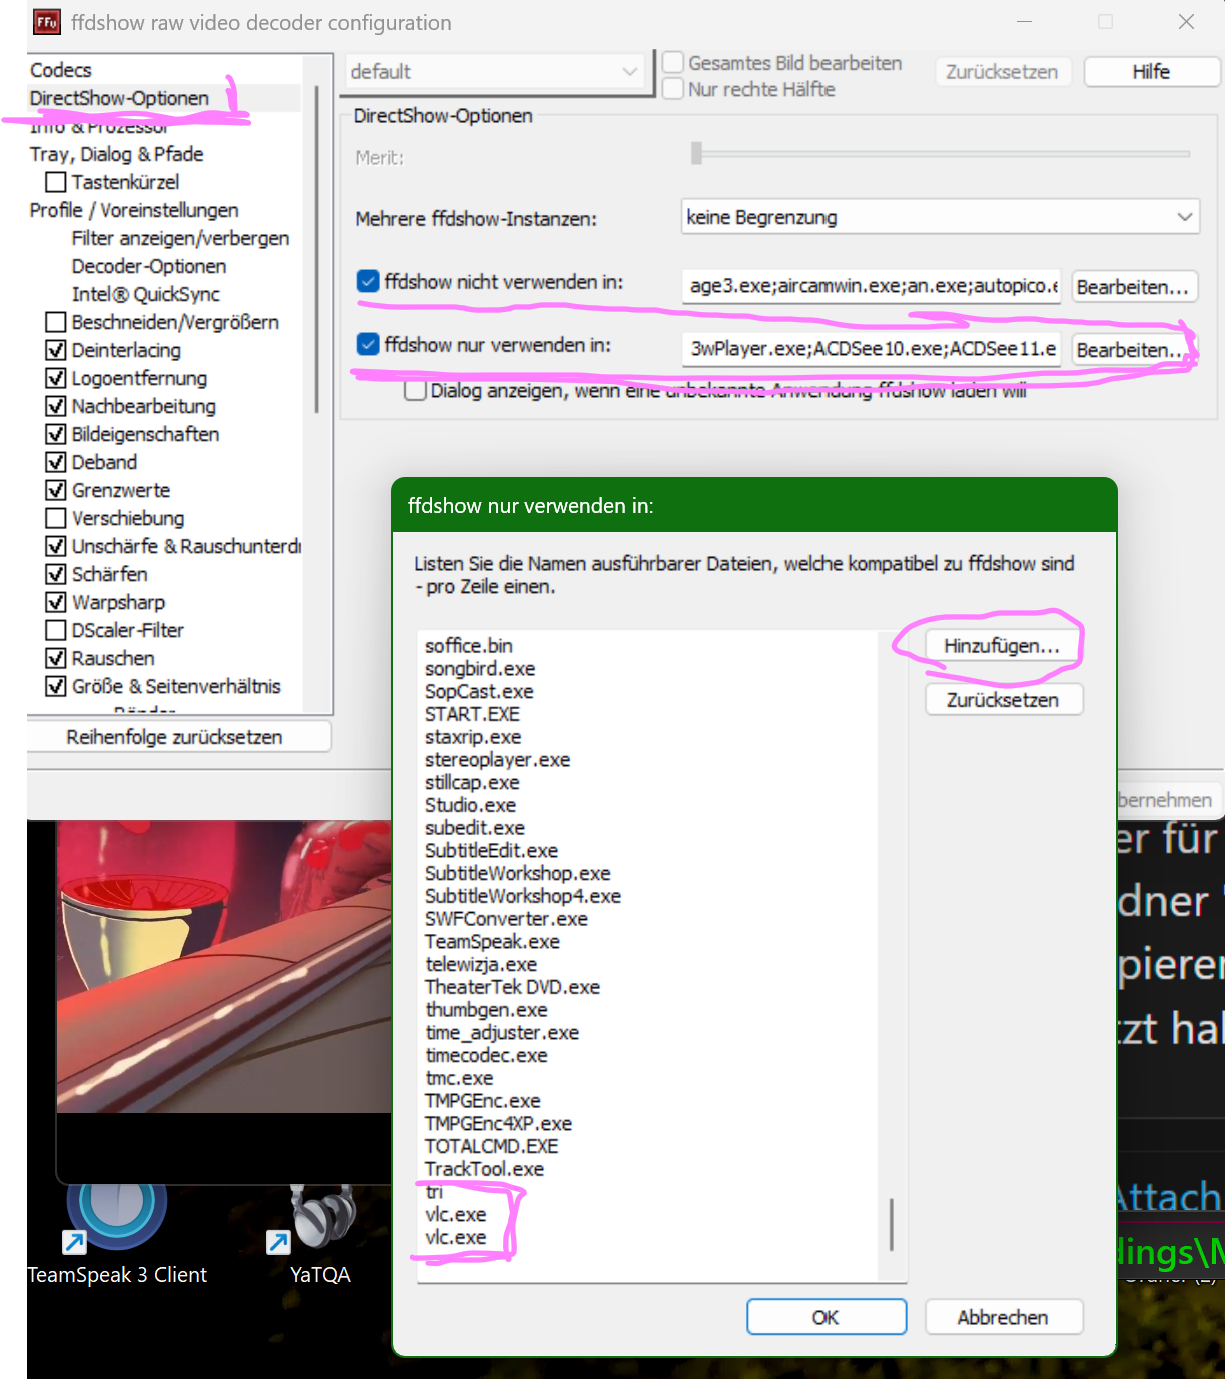Click Bearbeiten for the 'nicht verwenden' list

(x=1133, y=287)
